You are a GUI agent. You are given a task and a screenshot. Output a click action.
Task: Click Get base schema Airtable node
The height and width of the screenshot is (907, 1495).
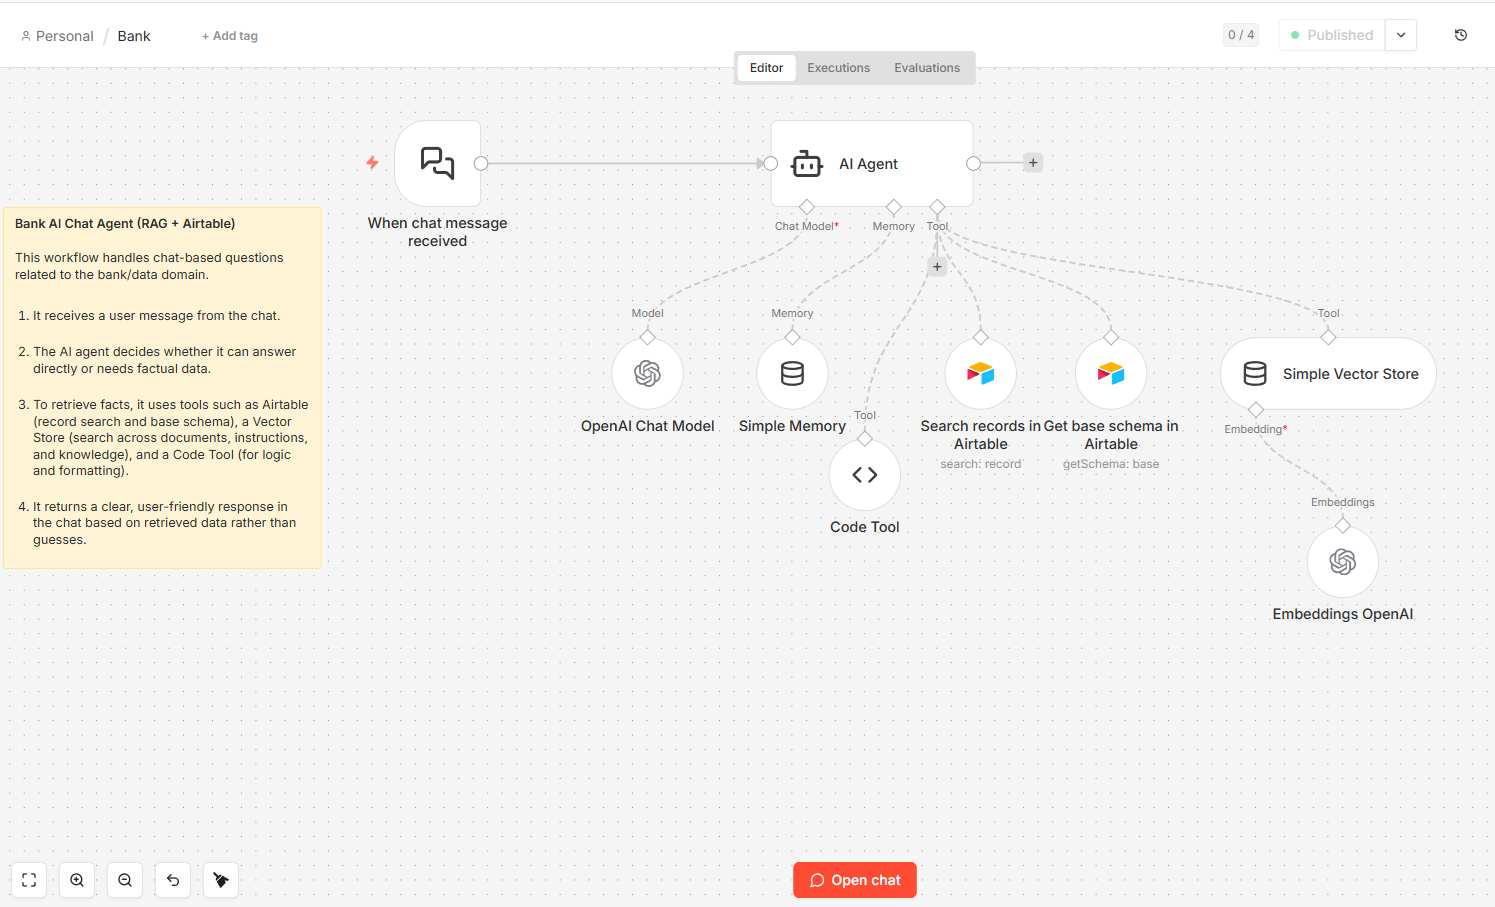tap(1110, 374)
